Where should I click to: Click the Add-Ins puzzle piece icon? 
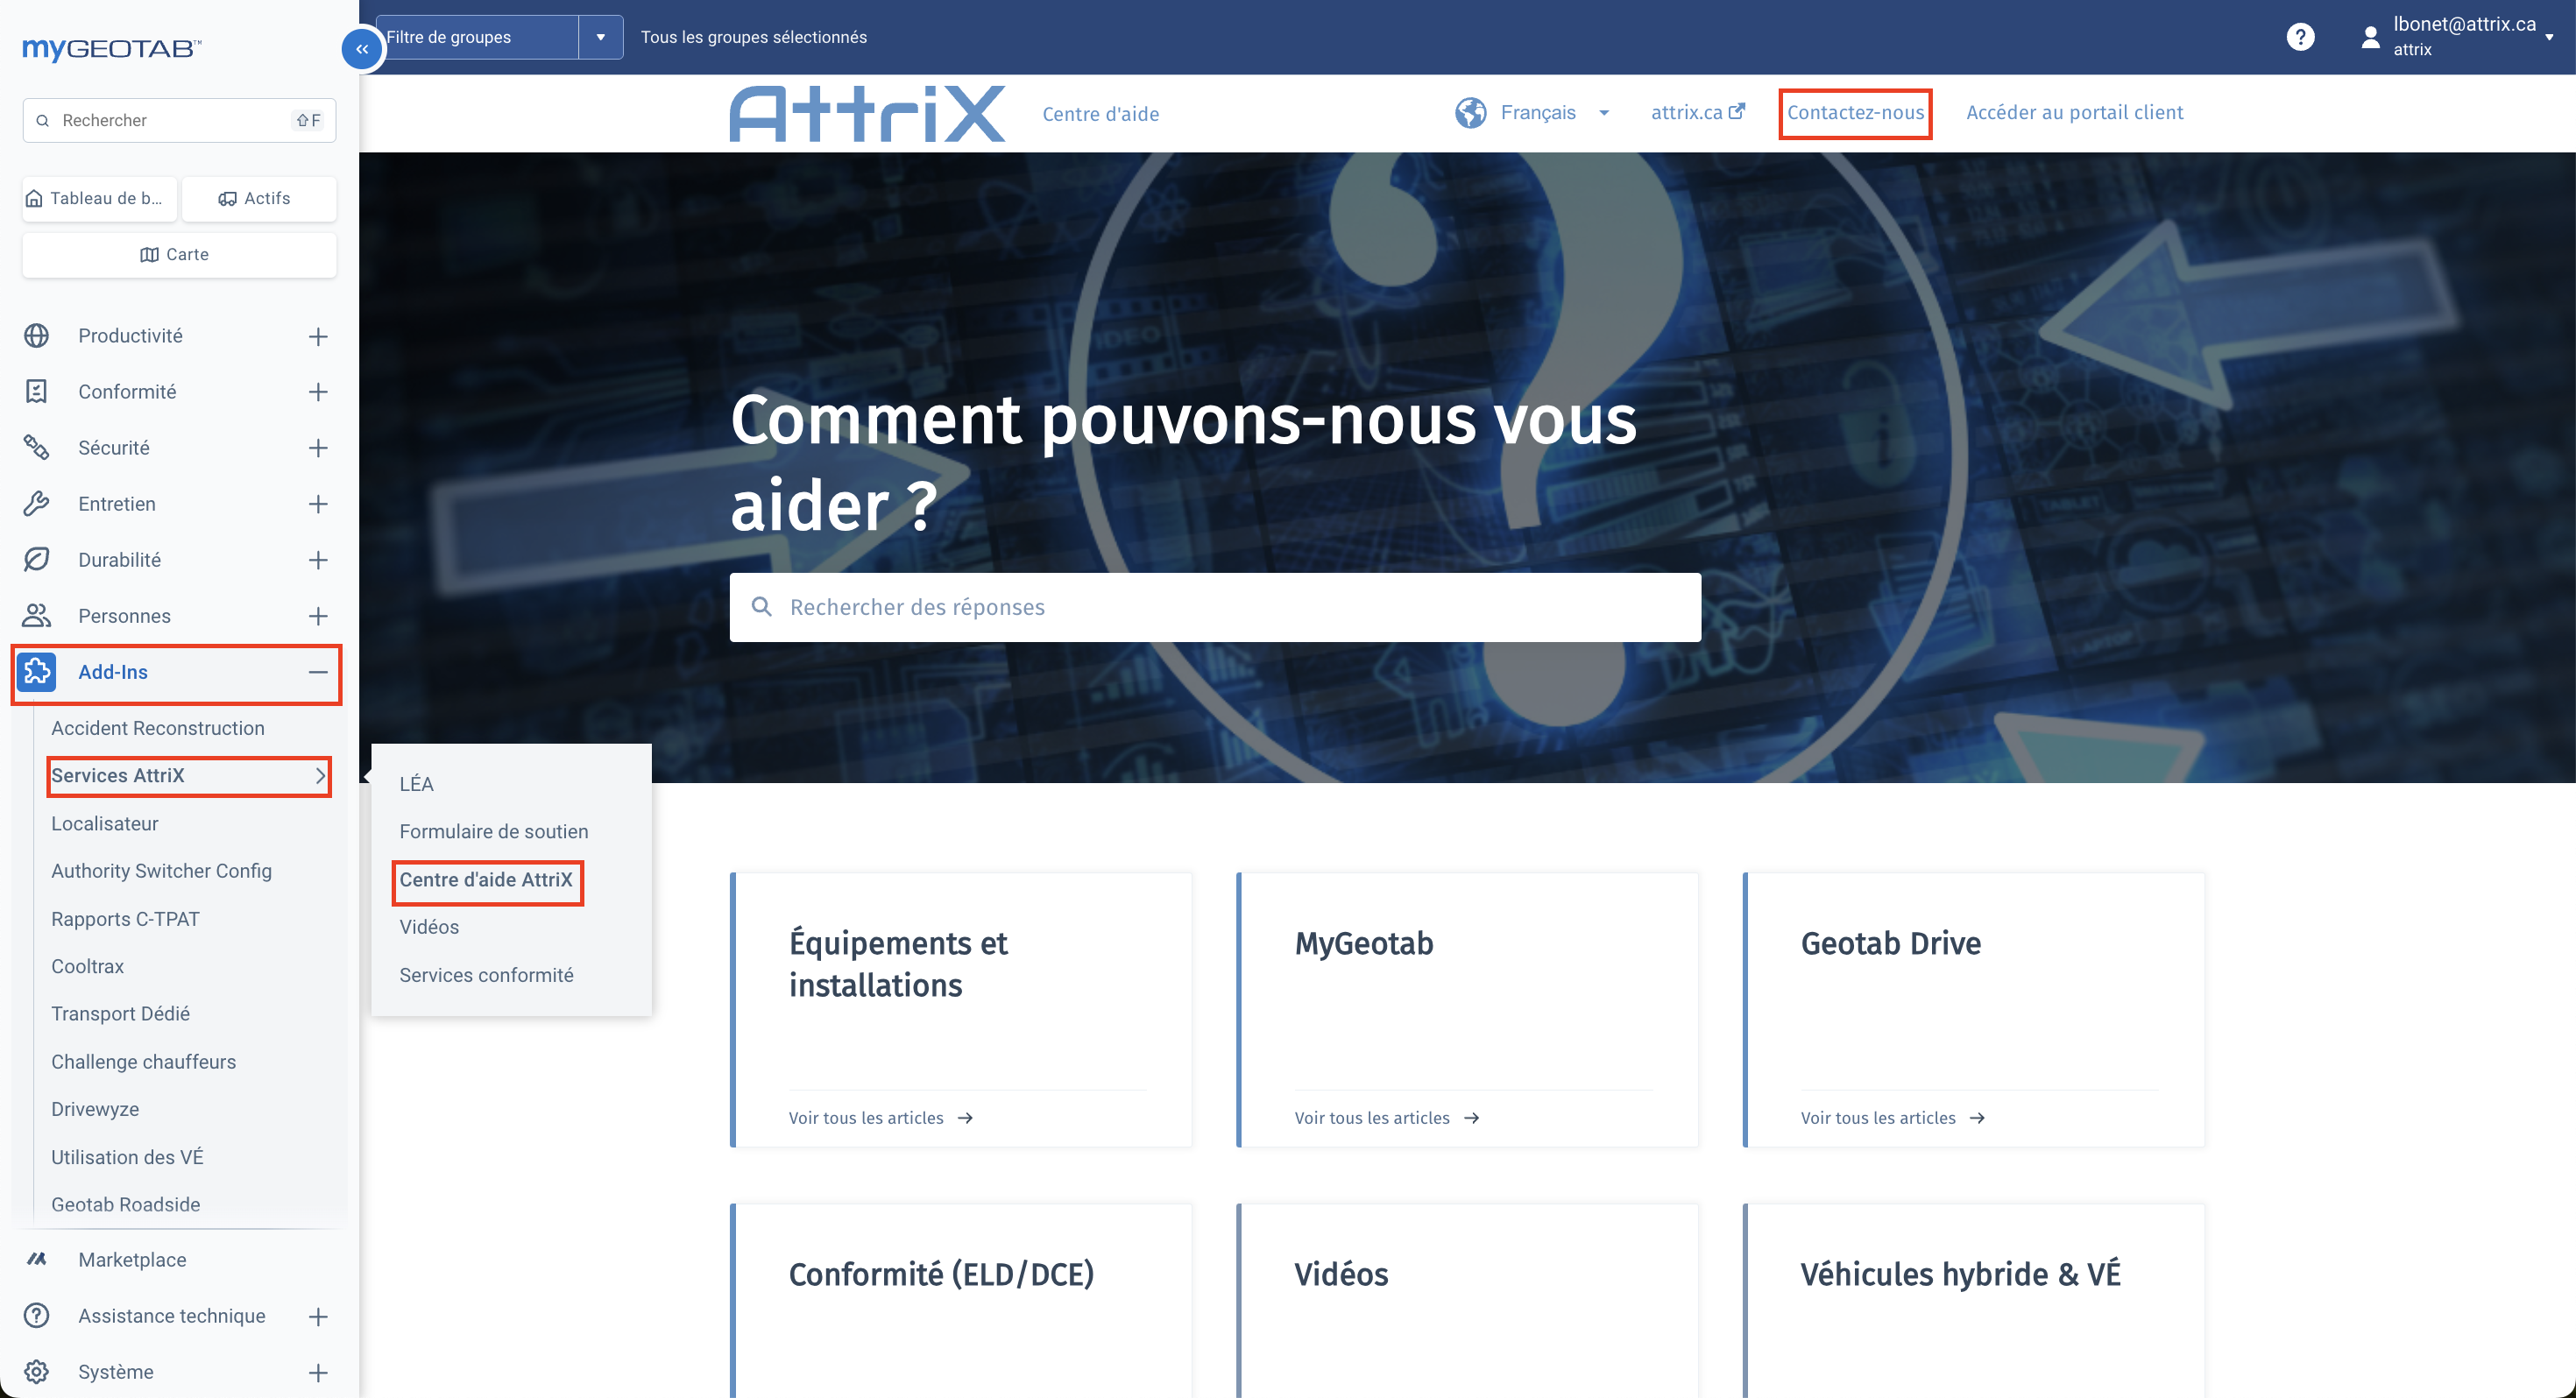click(37, 672)
